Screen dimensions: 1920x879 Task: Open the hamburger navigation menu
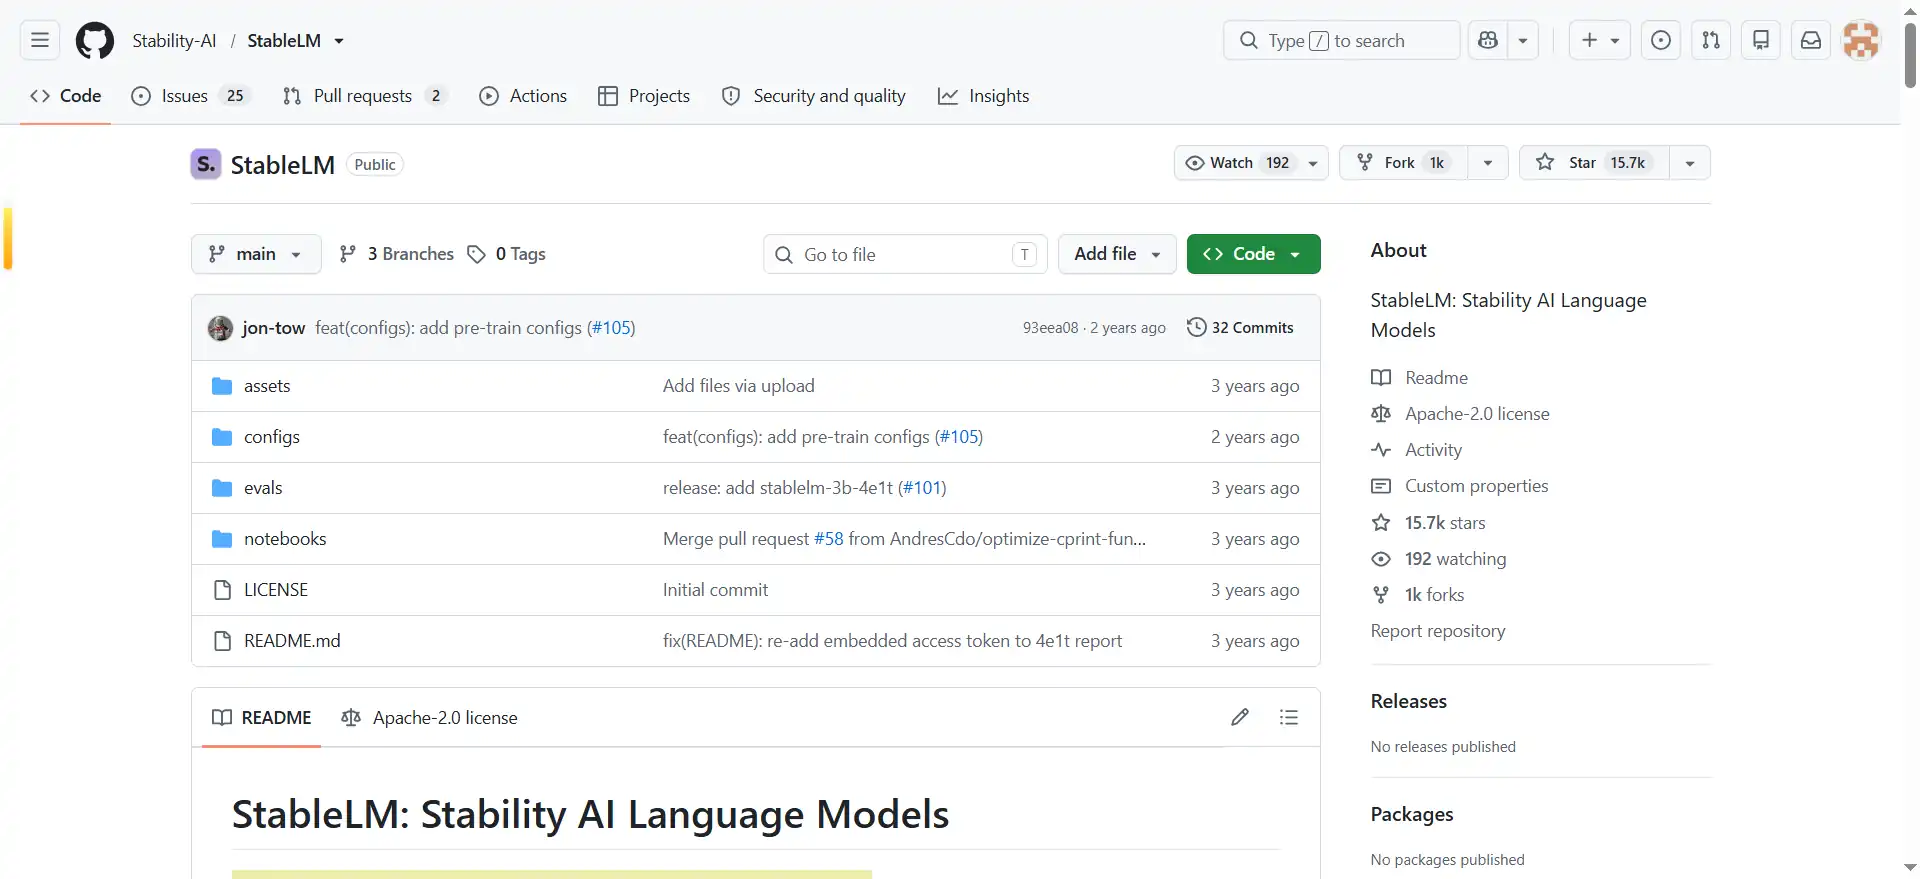pos(40,40)
